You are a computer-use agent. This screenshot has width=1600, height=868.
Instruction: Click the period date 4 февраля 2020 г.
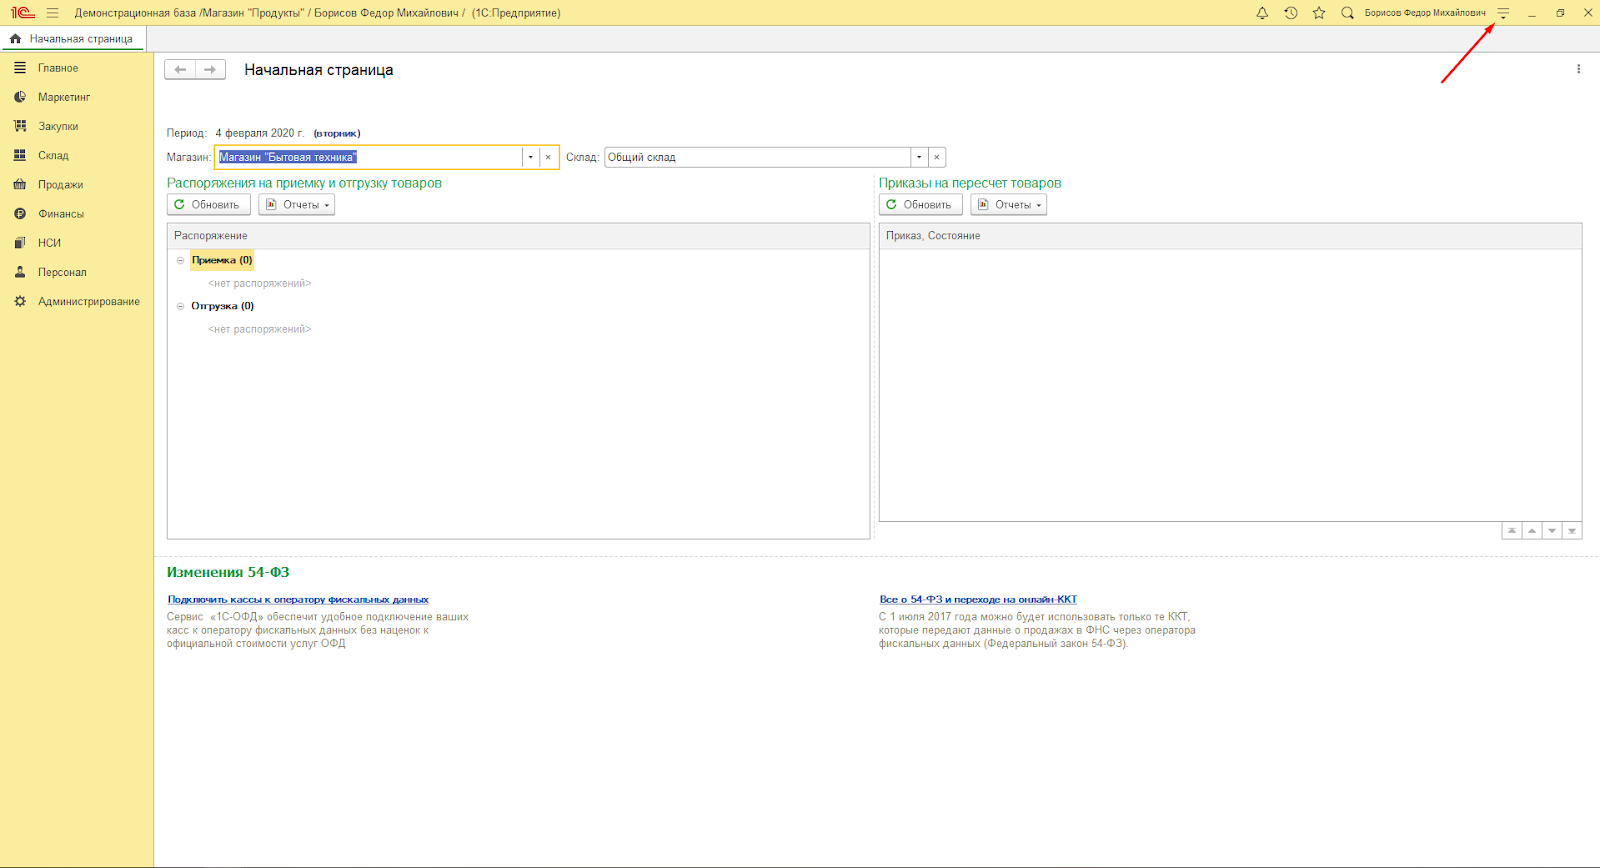260,133
